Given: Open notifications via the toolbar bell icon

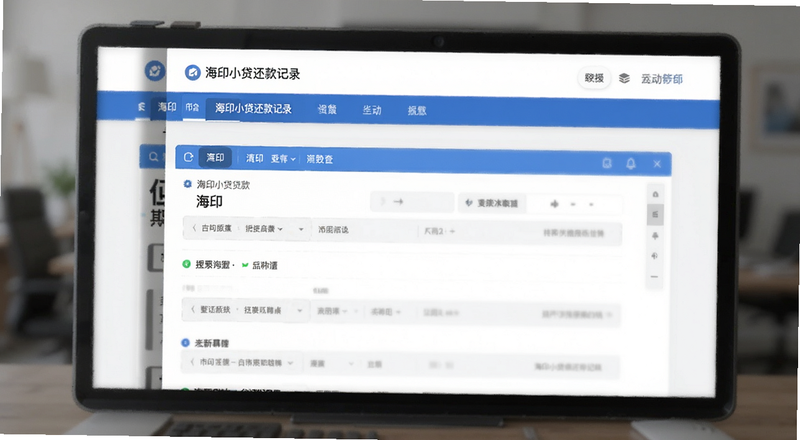Looking at the screenshot, I should pyautogui.click(x=631, y=163).
